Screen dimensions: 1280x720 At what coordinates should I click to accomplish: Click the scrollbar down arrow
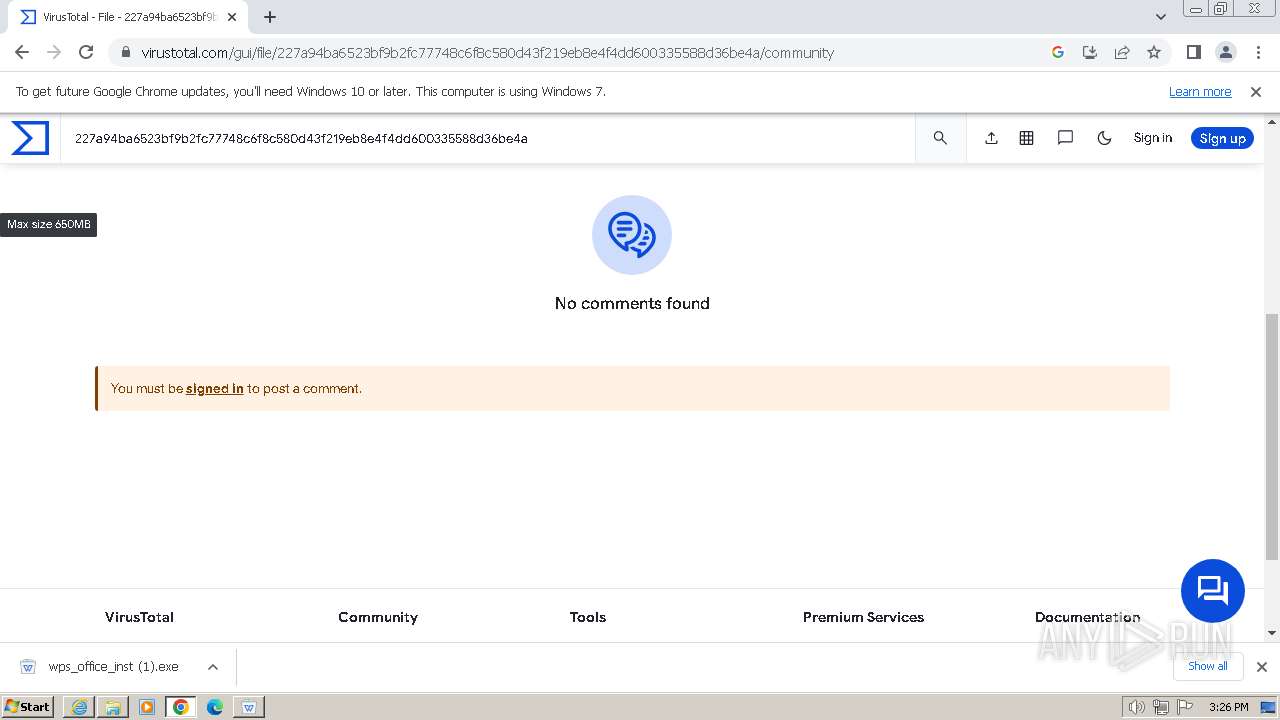click(1272, 633)
